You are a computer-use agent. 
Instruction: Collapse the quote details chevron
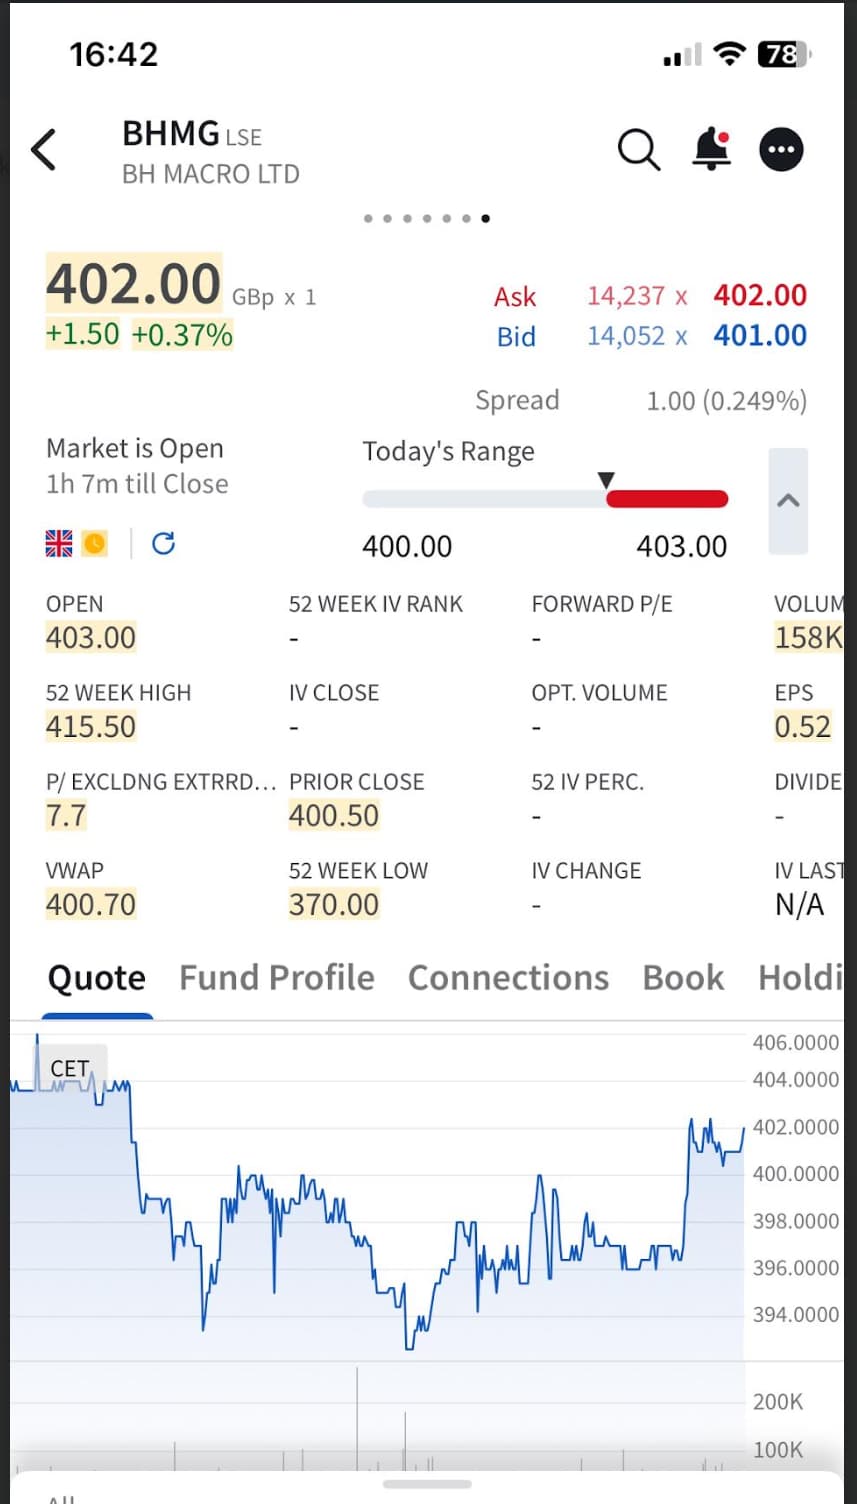click(788, 501)
